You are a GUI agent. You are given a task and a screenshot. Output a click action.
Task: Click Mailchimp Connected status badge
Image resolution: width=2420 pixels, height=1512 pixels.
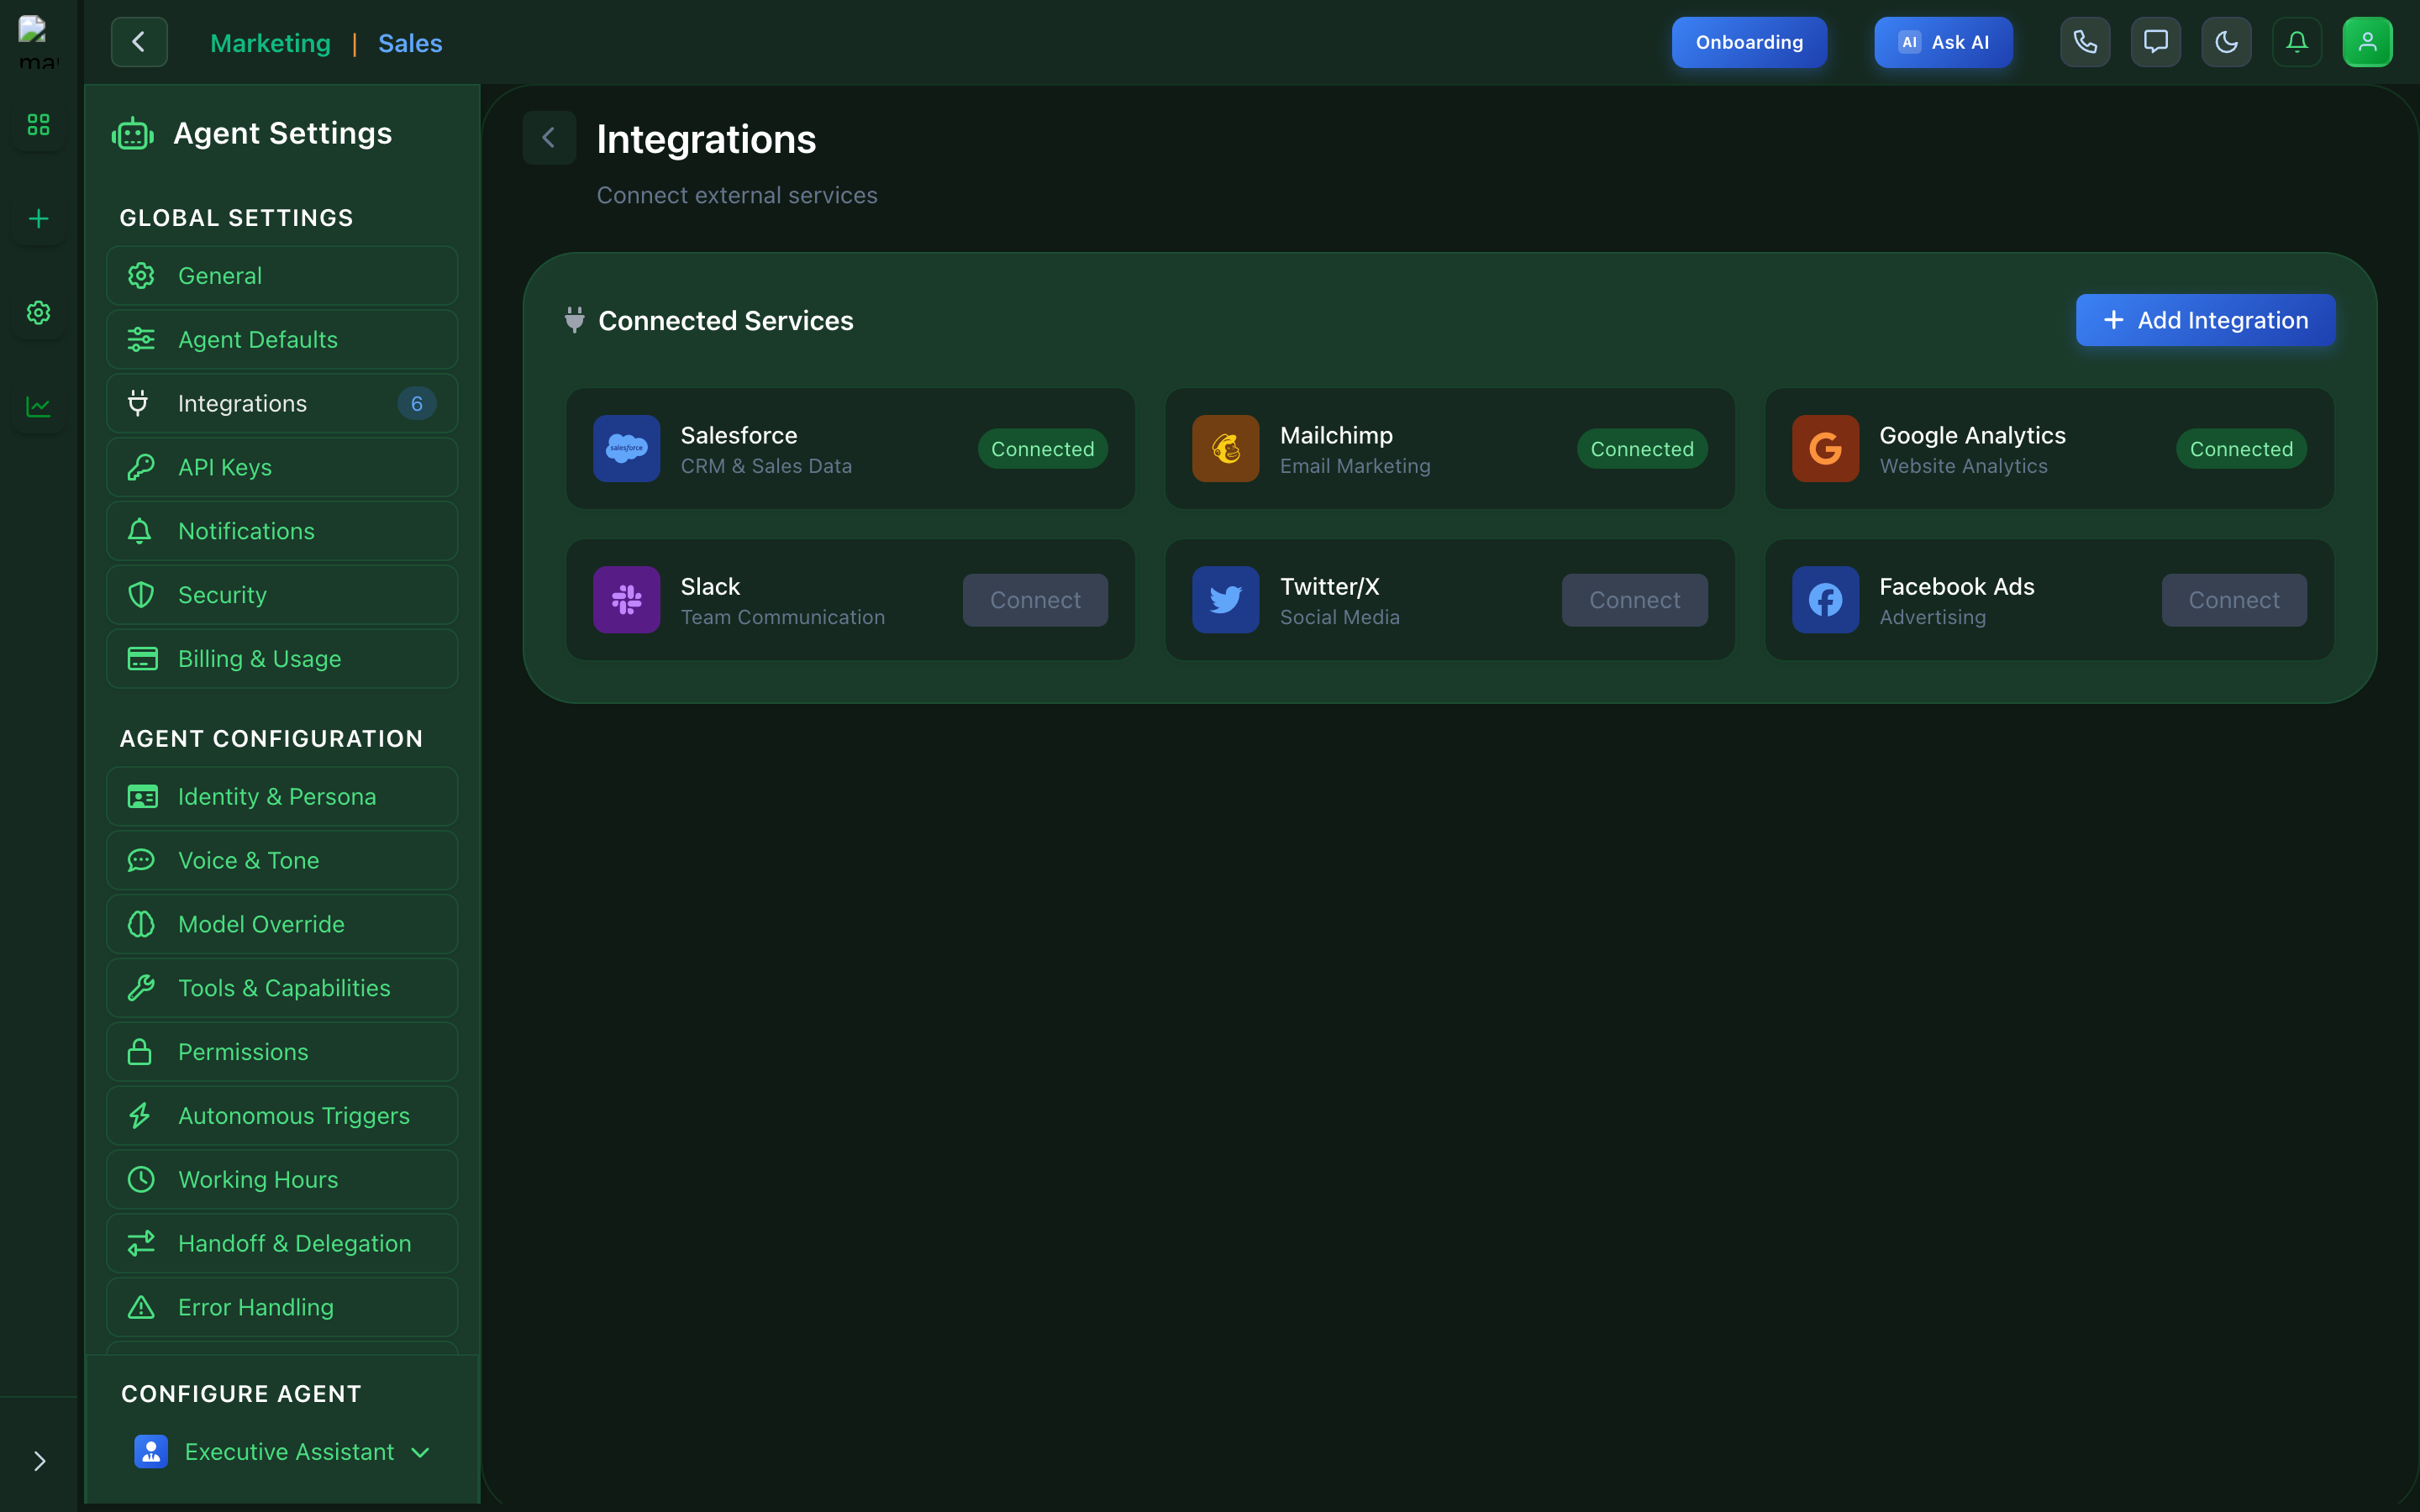1642,449
